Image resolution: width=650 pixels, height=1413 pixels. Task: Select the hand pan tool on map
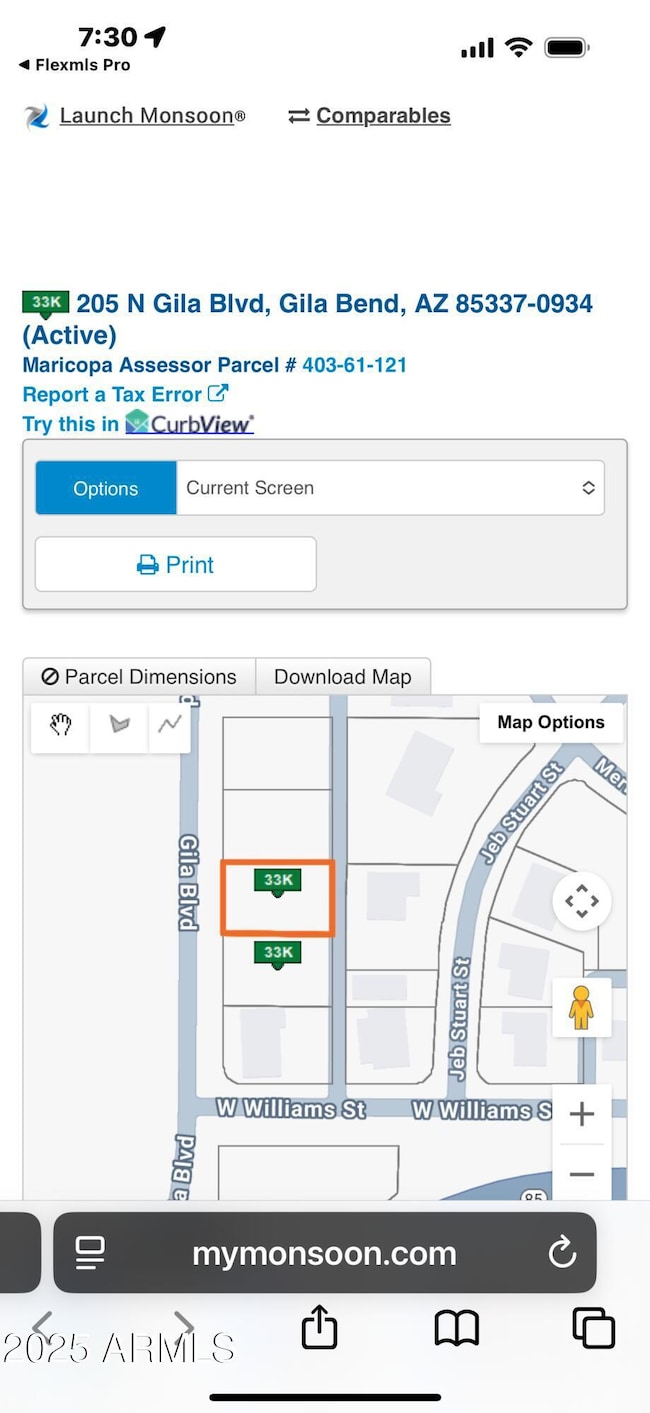tap(61, 725)
